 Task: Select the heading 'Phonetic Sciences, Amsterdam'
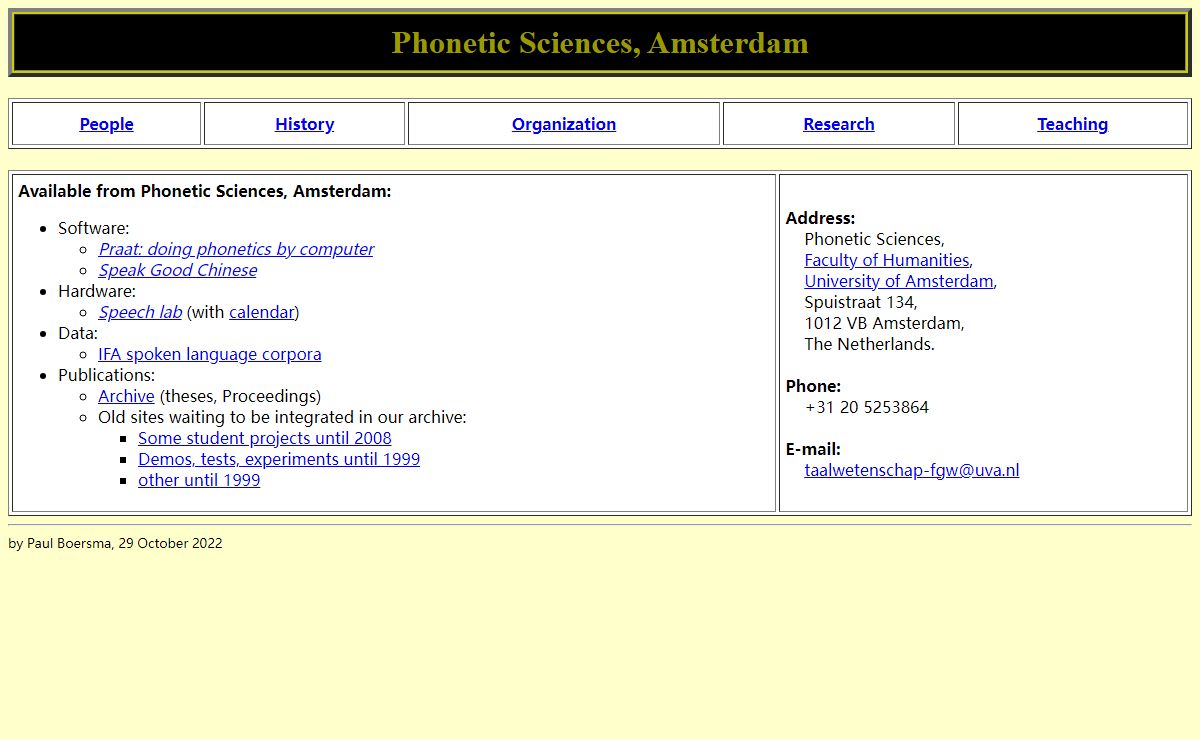pos(600,43)
